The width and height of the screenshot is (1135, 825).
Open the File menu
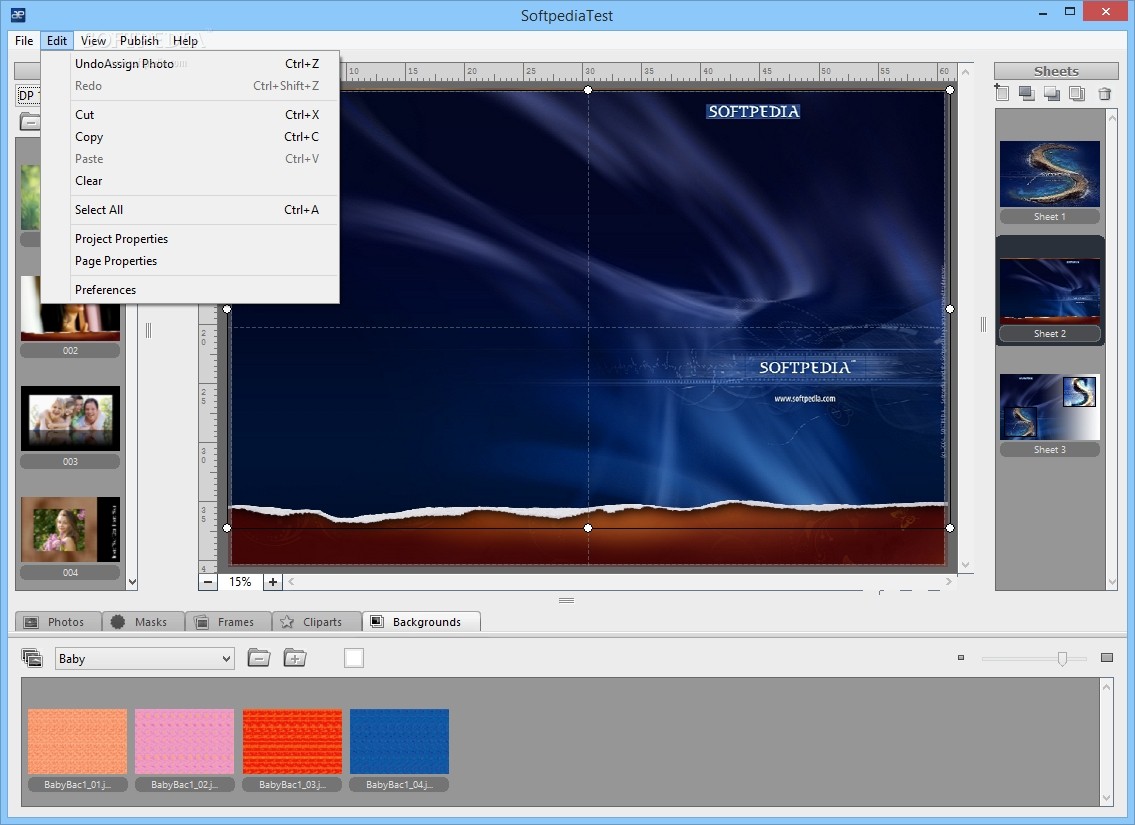tap(24, 41)
